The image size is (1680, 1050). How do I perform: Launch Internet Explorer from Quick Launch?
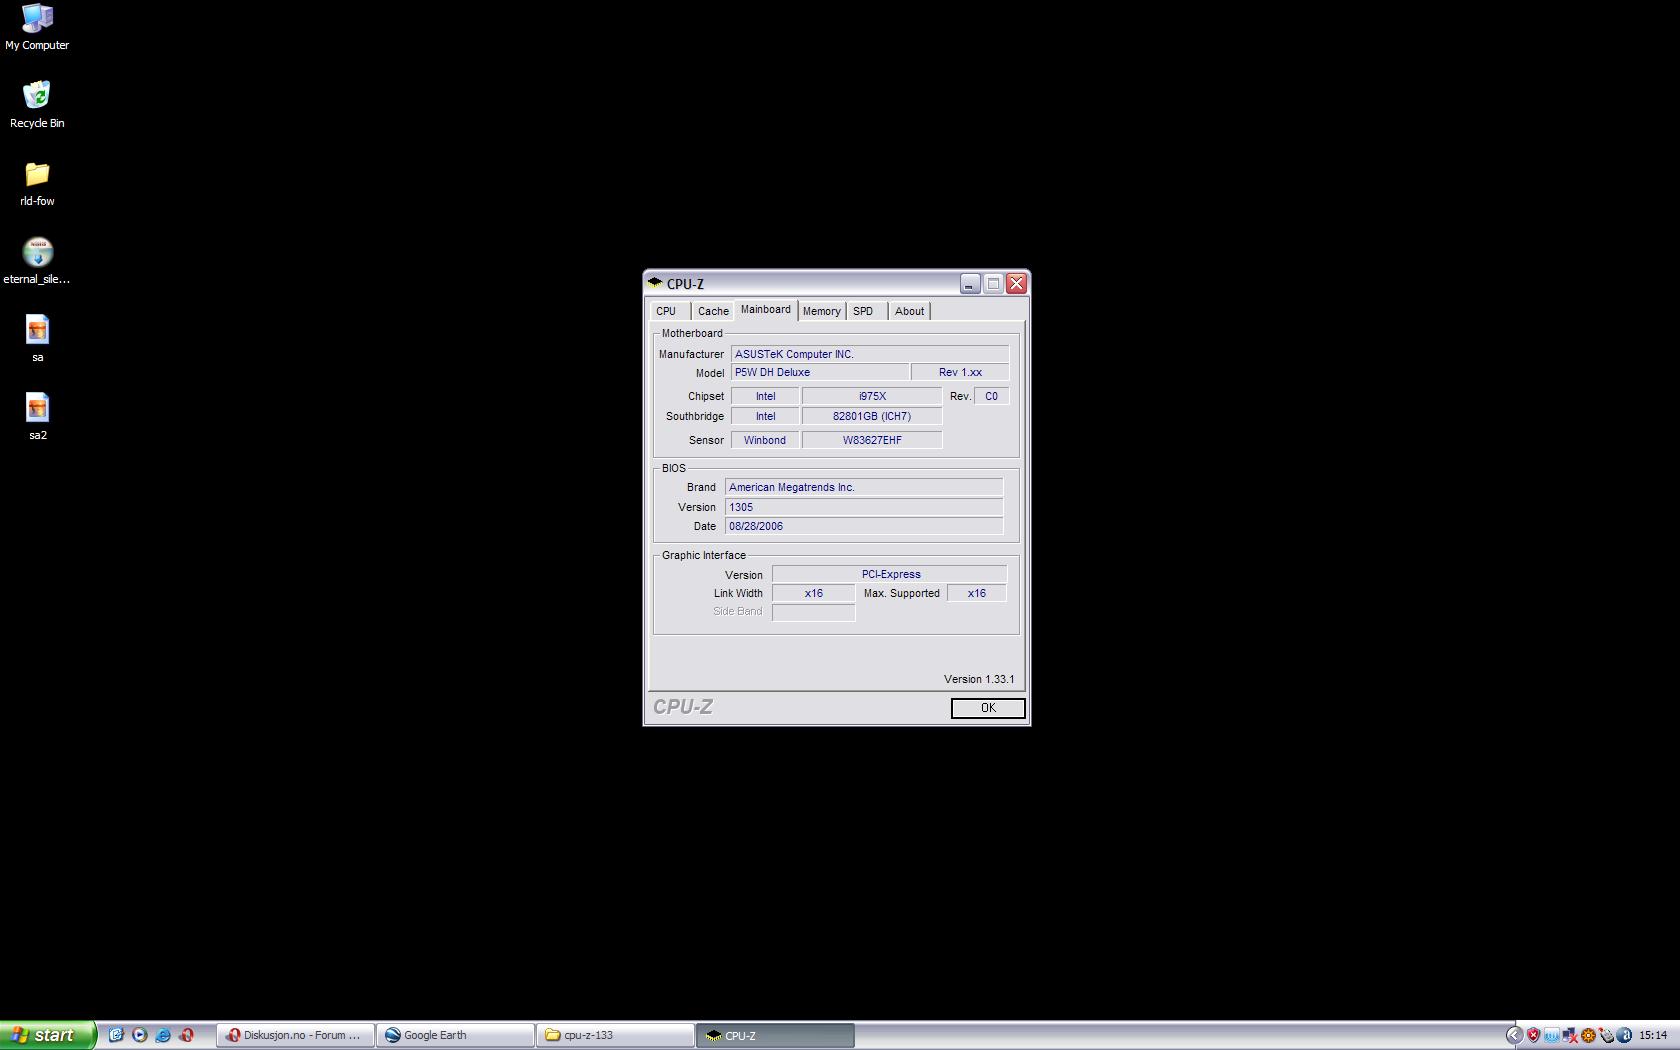(x=162, y=1035)
